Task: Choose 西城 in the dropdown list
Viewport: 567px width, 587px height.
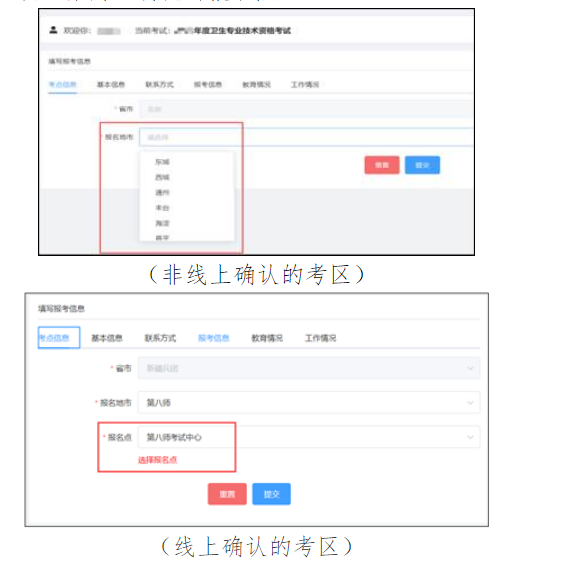Action: 162,177
